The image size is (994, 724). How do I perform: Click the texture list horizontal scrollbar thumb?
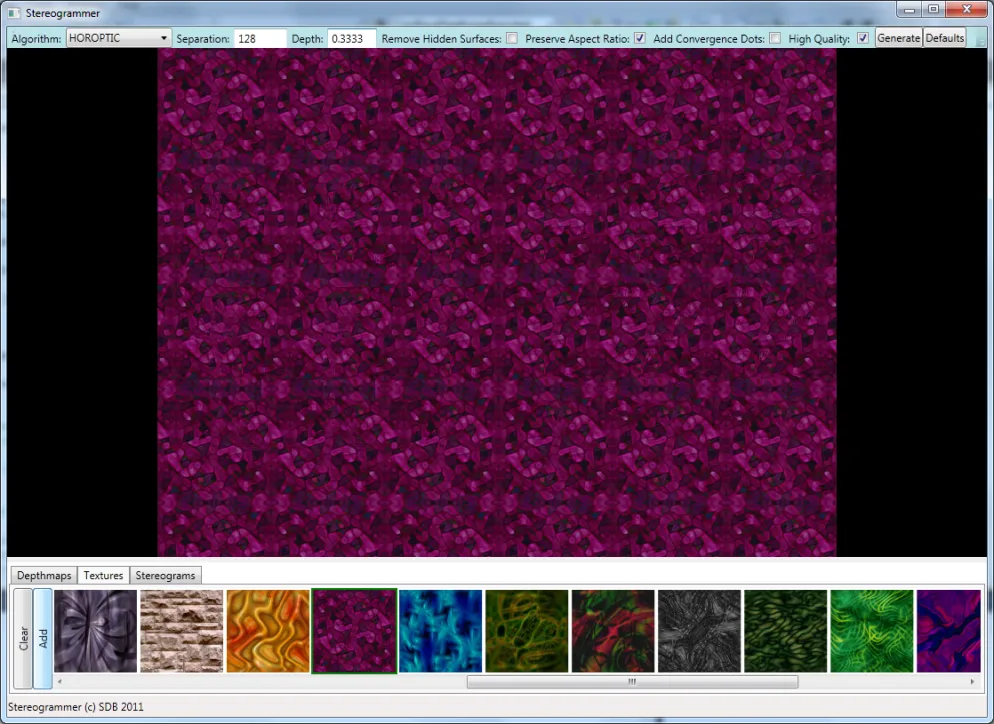(632, 682)
